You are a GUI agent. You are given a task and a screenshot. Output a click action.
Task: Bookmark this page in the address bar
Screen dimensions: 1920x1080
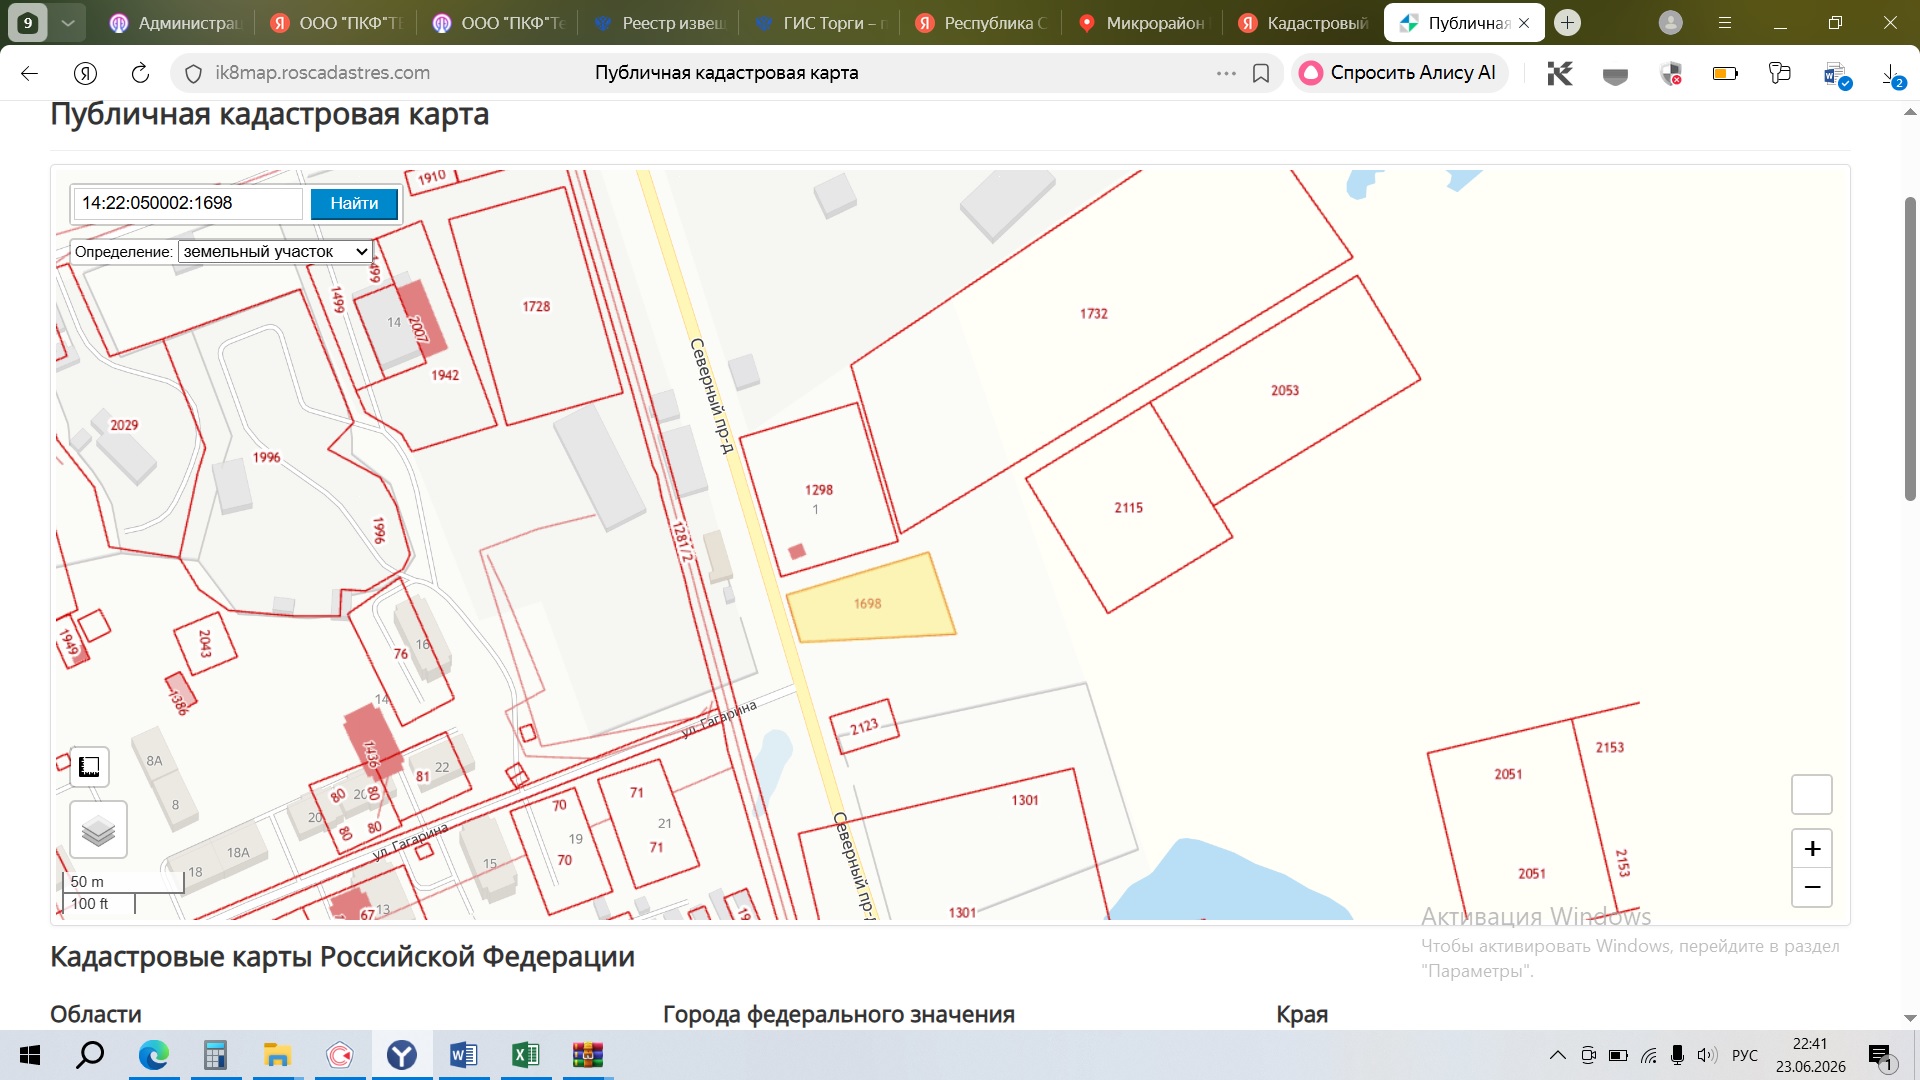click(x=1261, y=73)
